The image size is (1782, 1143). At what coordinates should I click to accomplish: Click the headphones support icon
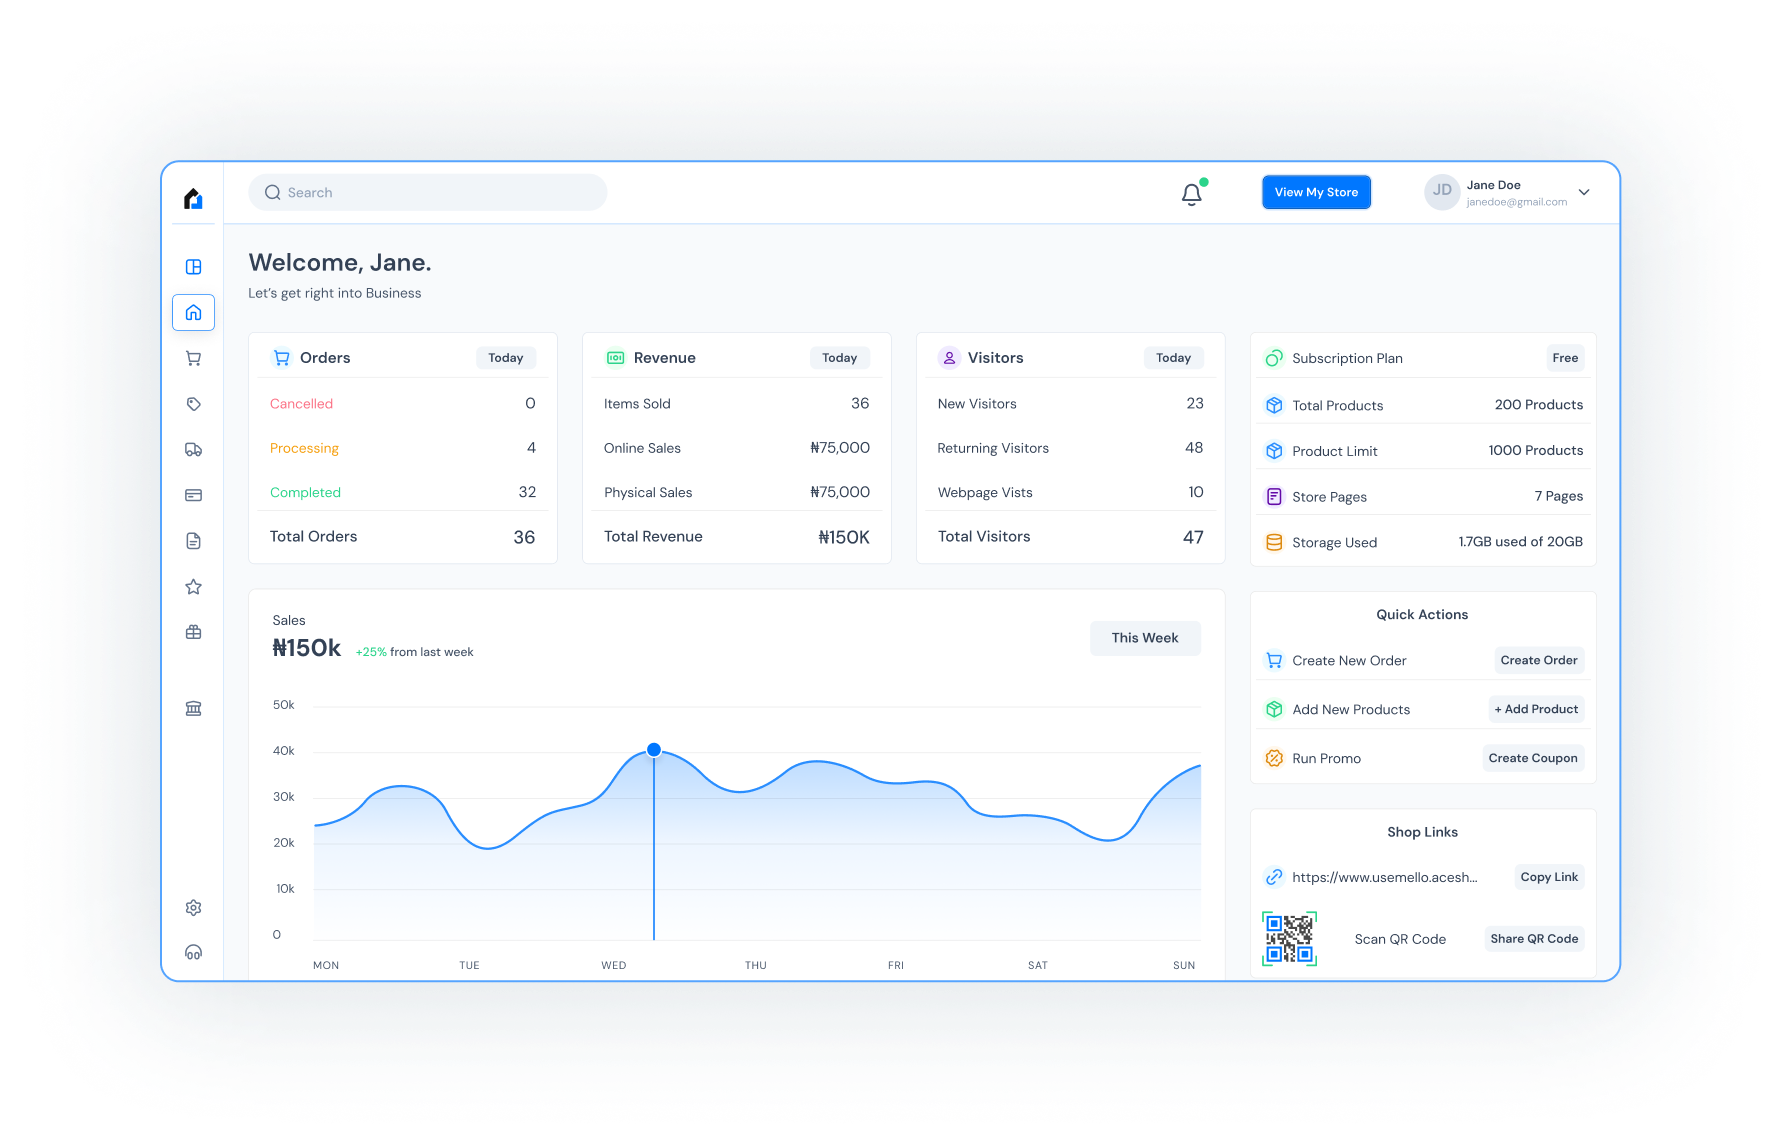tap(194, 952)
